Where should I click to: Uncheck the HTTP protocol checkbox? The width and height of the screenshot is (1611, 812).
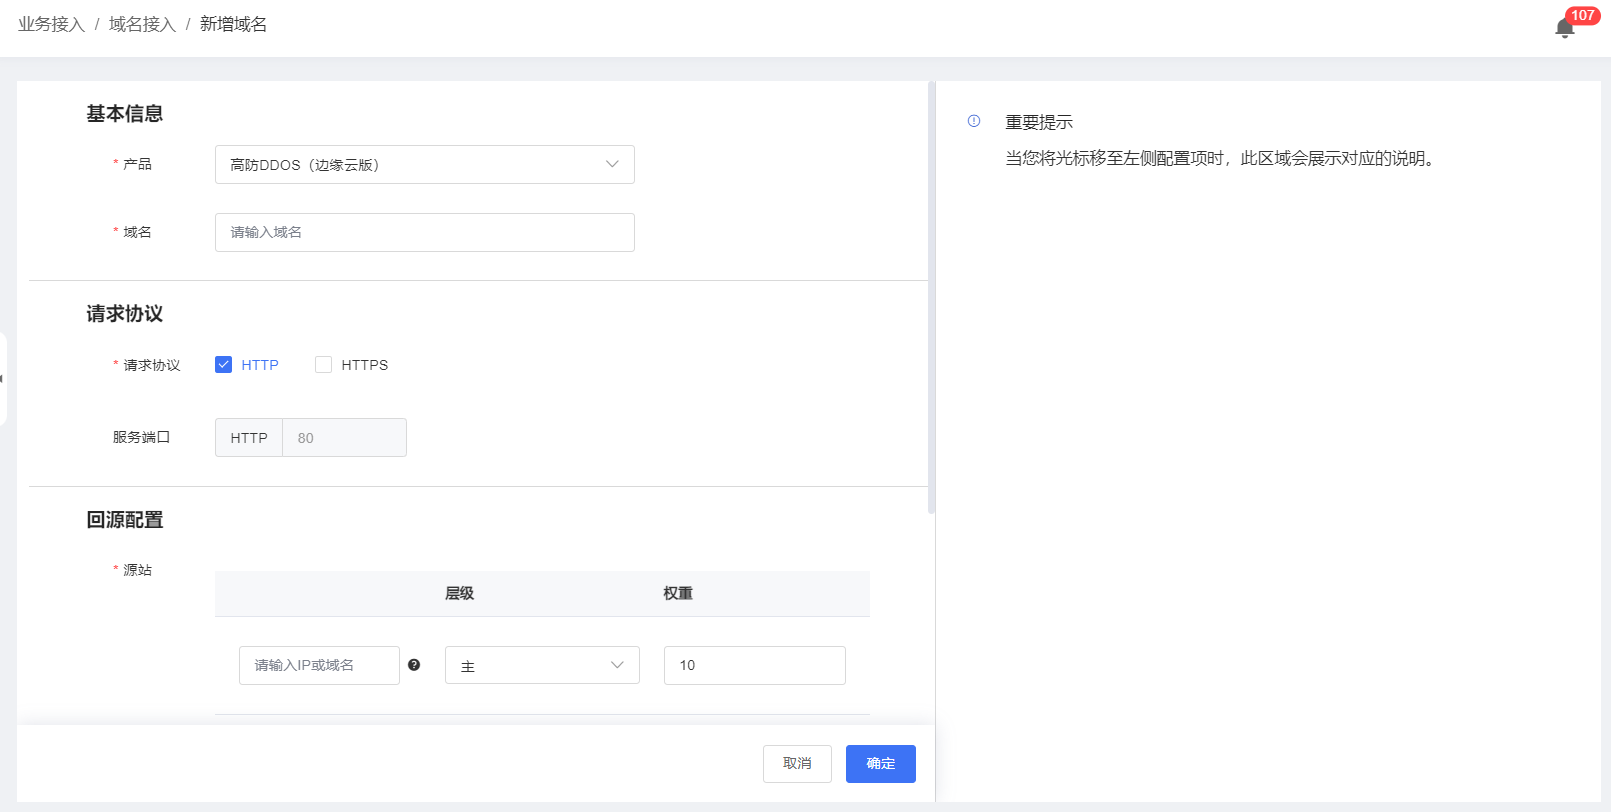coord(224,365)
